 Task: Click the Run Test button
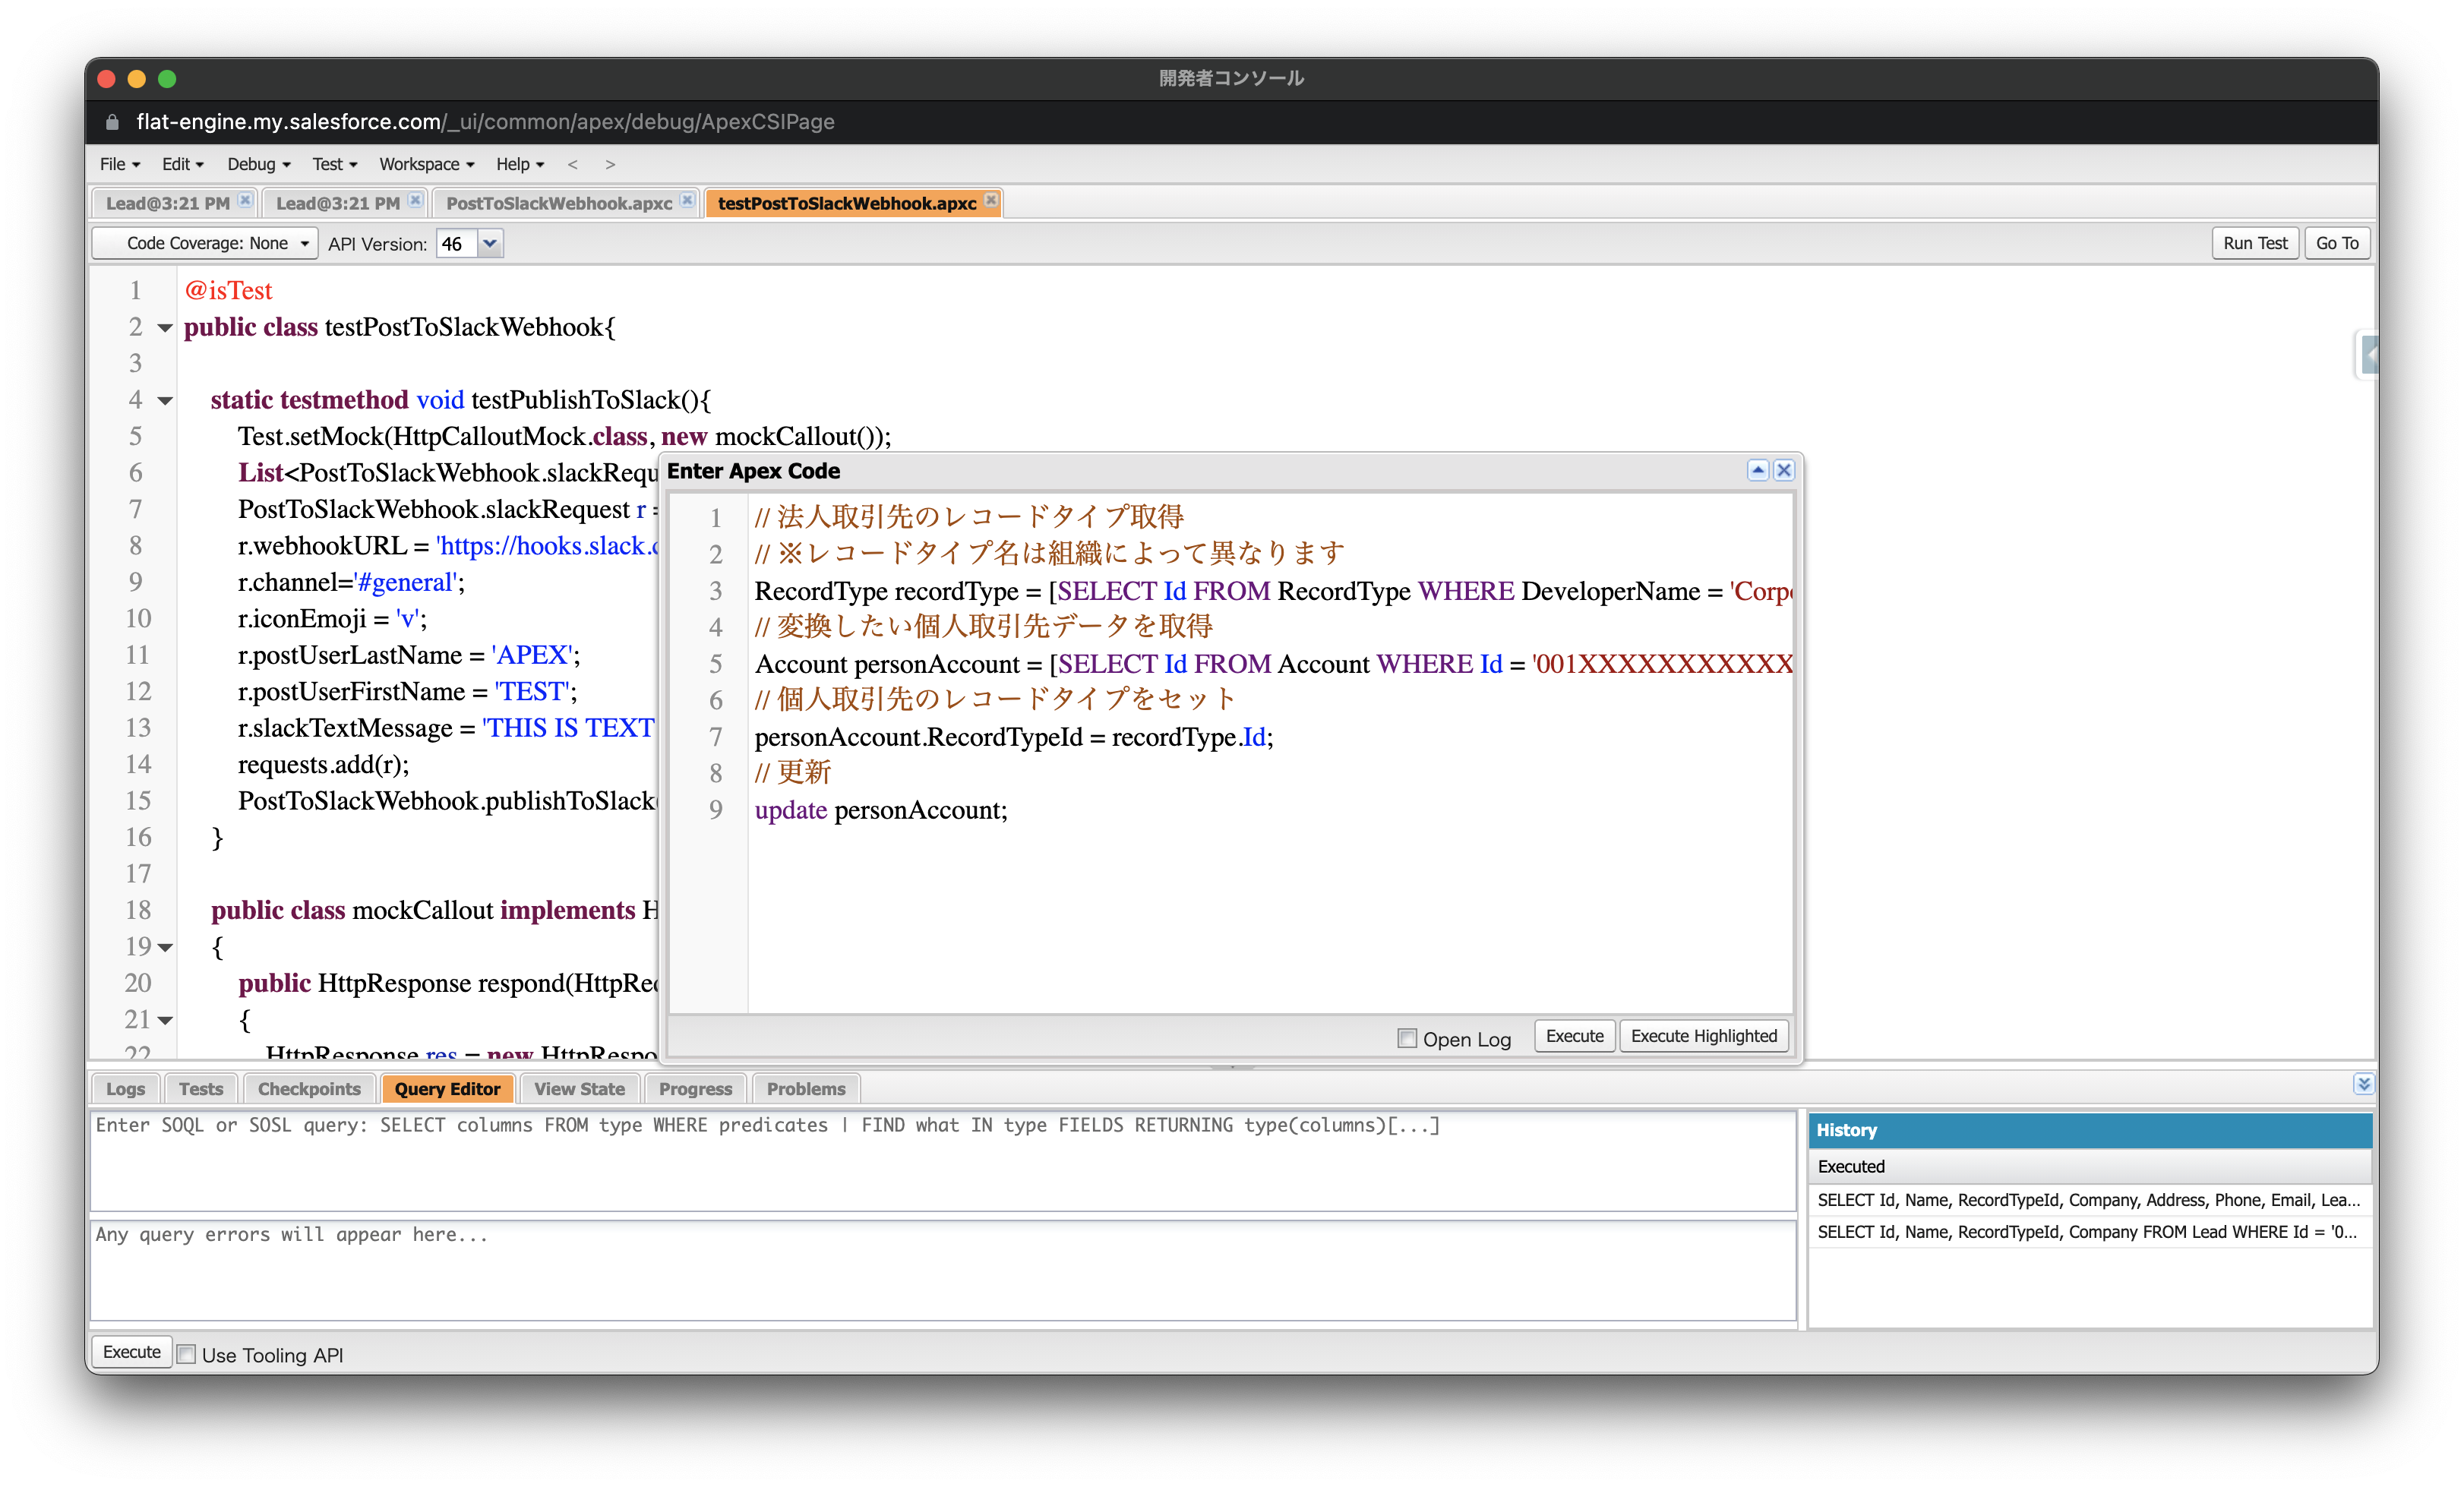[2255, 243]
